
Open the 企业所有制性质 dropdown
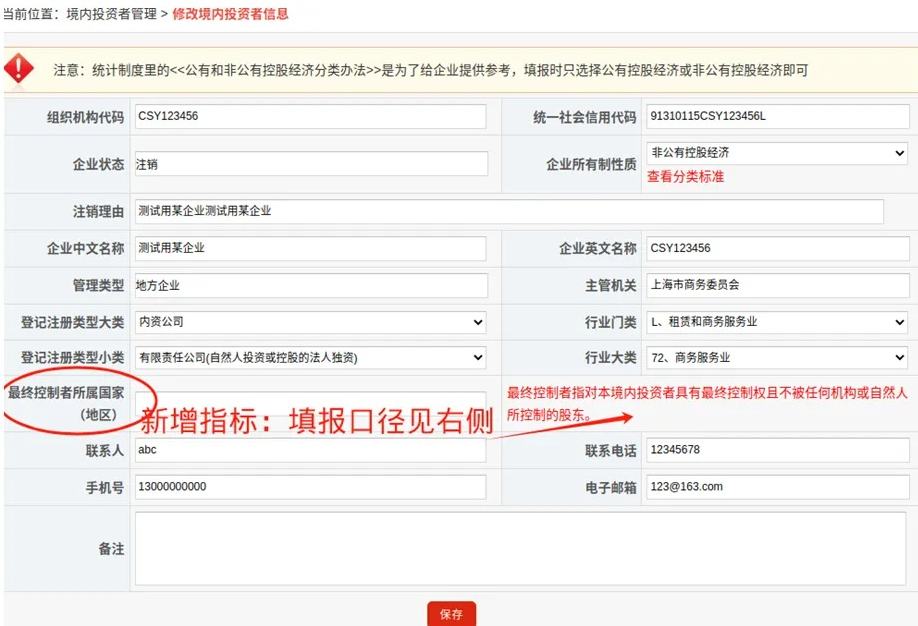[x=776, y=153]
